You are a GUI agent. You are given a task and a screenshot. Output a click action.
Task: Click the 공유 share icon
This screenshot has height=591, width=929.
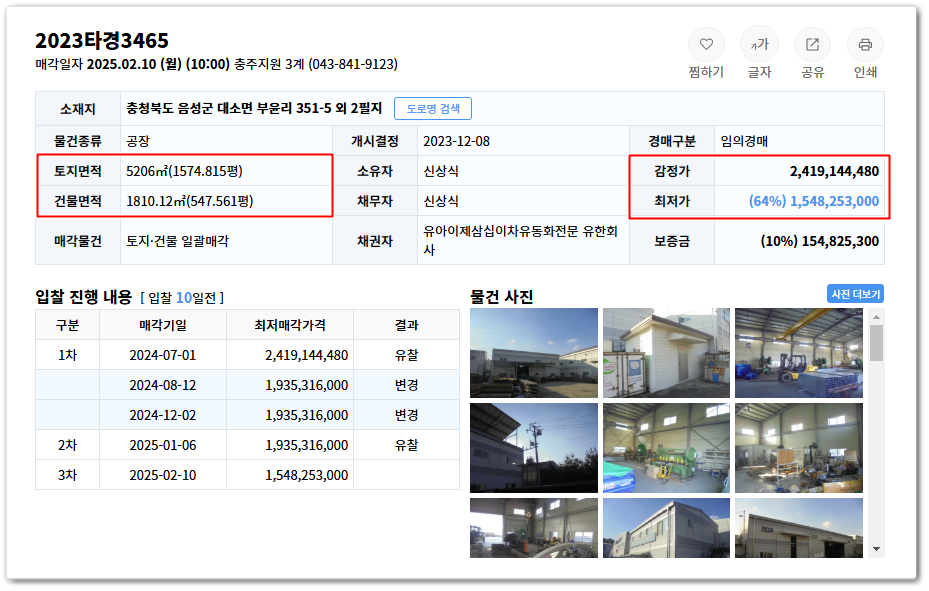point(812,44)
